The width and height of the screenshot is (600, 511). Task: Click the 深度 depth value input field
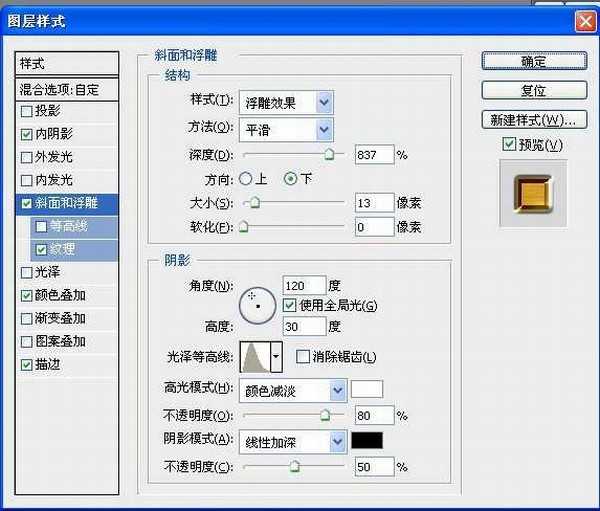[x=373, y=155]
